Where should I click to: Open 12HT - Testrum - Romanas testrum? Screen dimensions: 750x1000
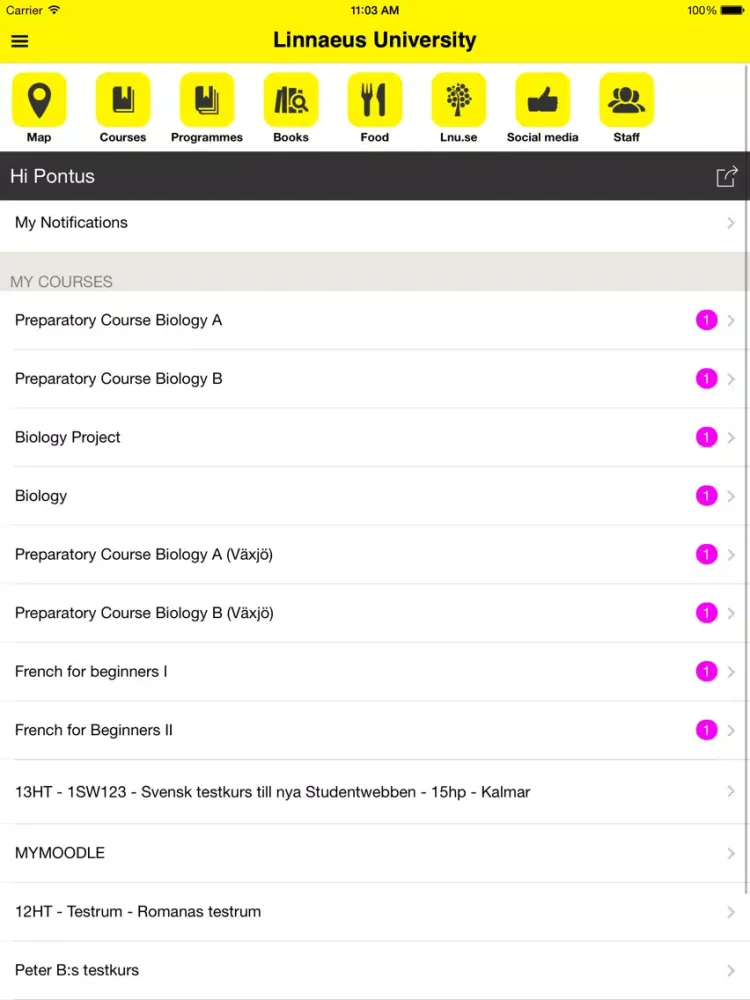click(375, 912)
